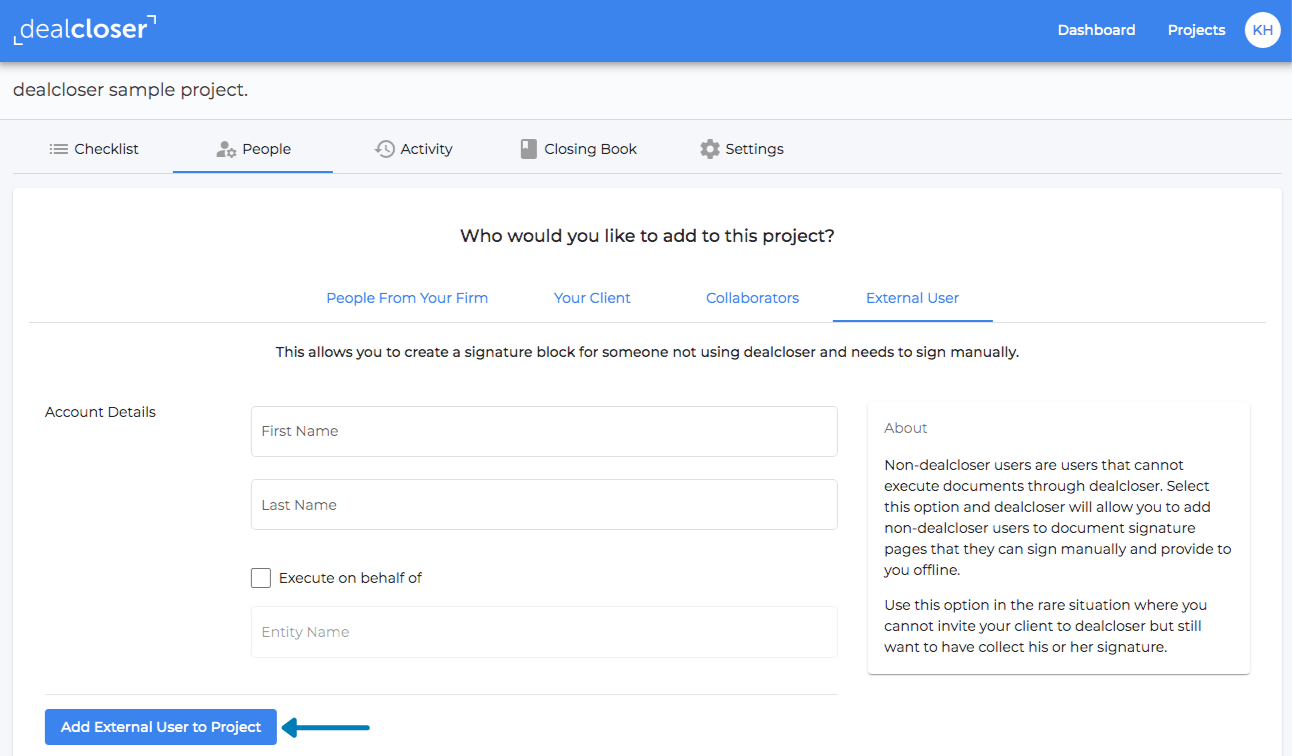This screenshot has height=756, width=1292.
Task: Click the arrow pointing at the add button
Action: tap(325, 727)
